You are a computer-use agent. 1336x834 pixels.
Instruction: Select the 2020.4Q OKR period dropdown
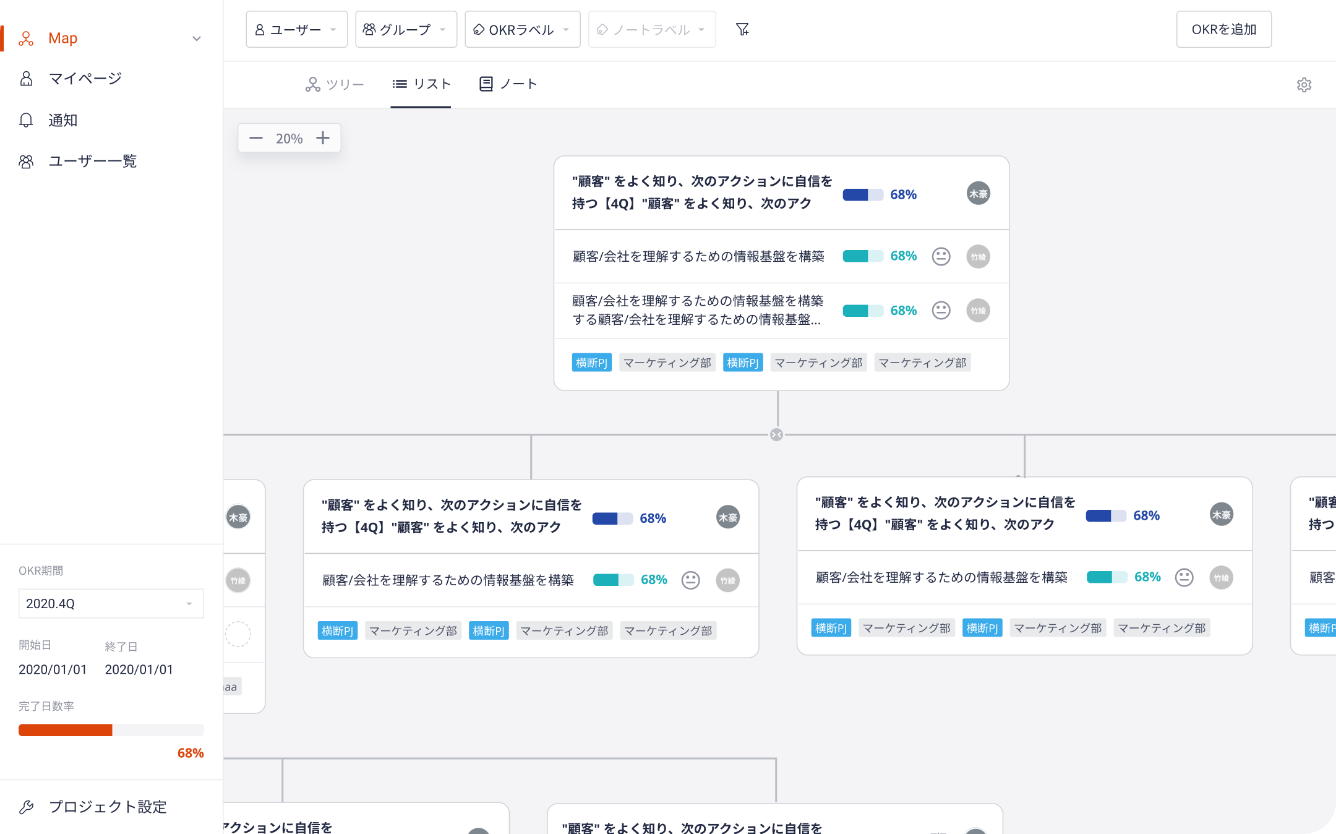pos(110,604)
